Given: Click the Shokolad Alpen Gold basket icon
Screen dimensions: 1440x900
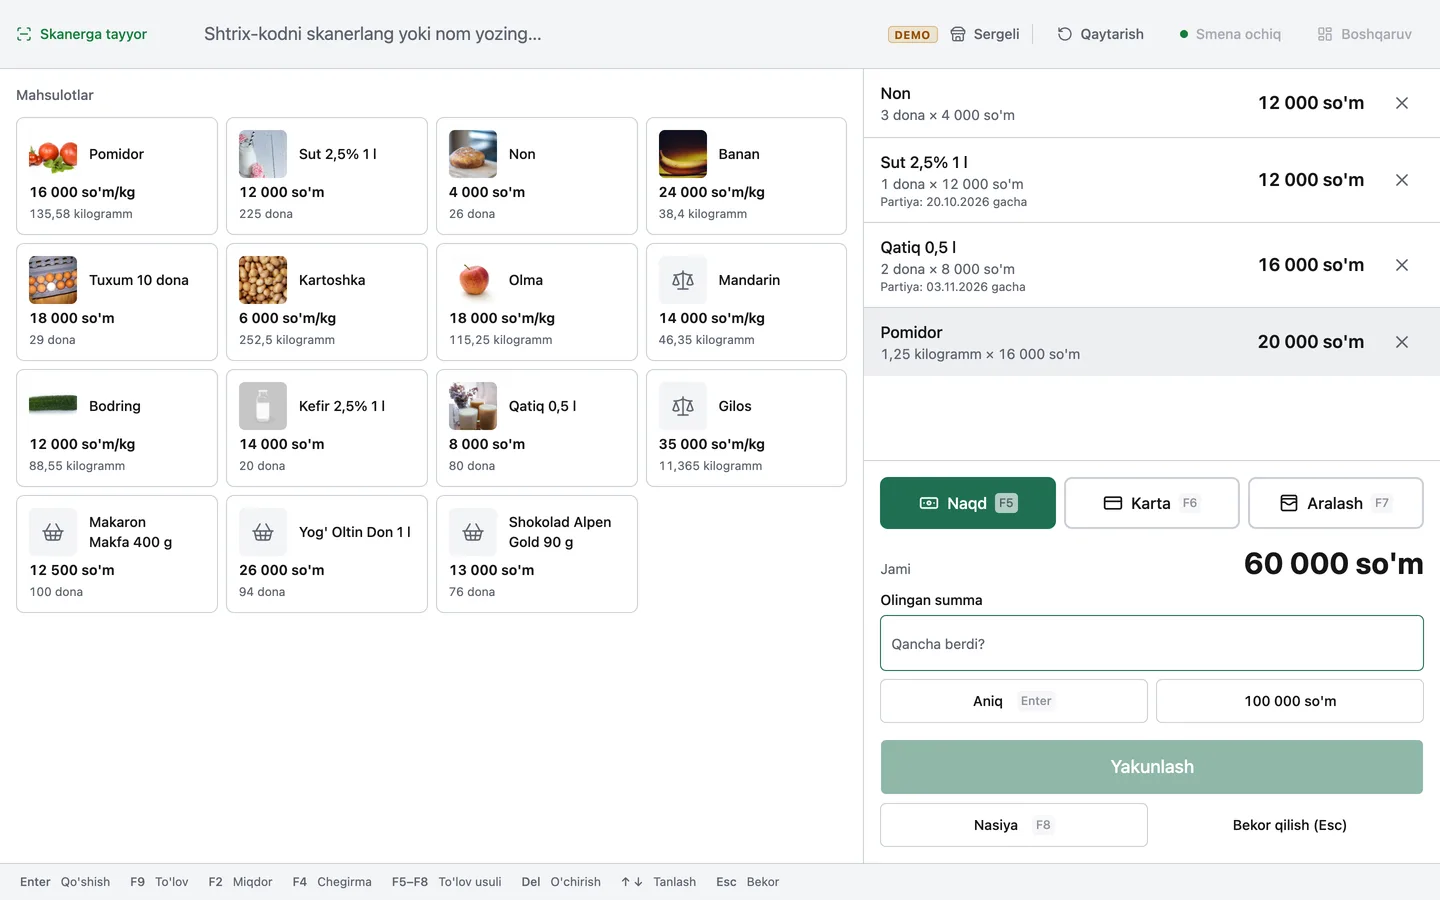Looking at the screenshot, I should point(473,532).
